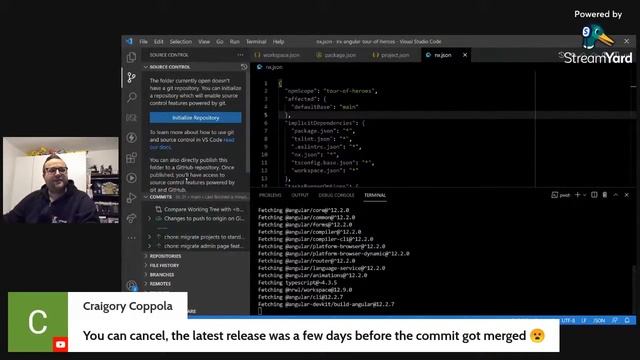Open the View menu
Image resolution: width=640 pixels, height=360 pixels.
coord(204,41)
